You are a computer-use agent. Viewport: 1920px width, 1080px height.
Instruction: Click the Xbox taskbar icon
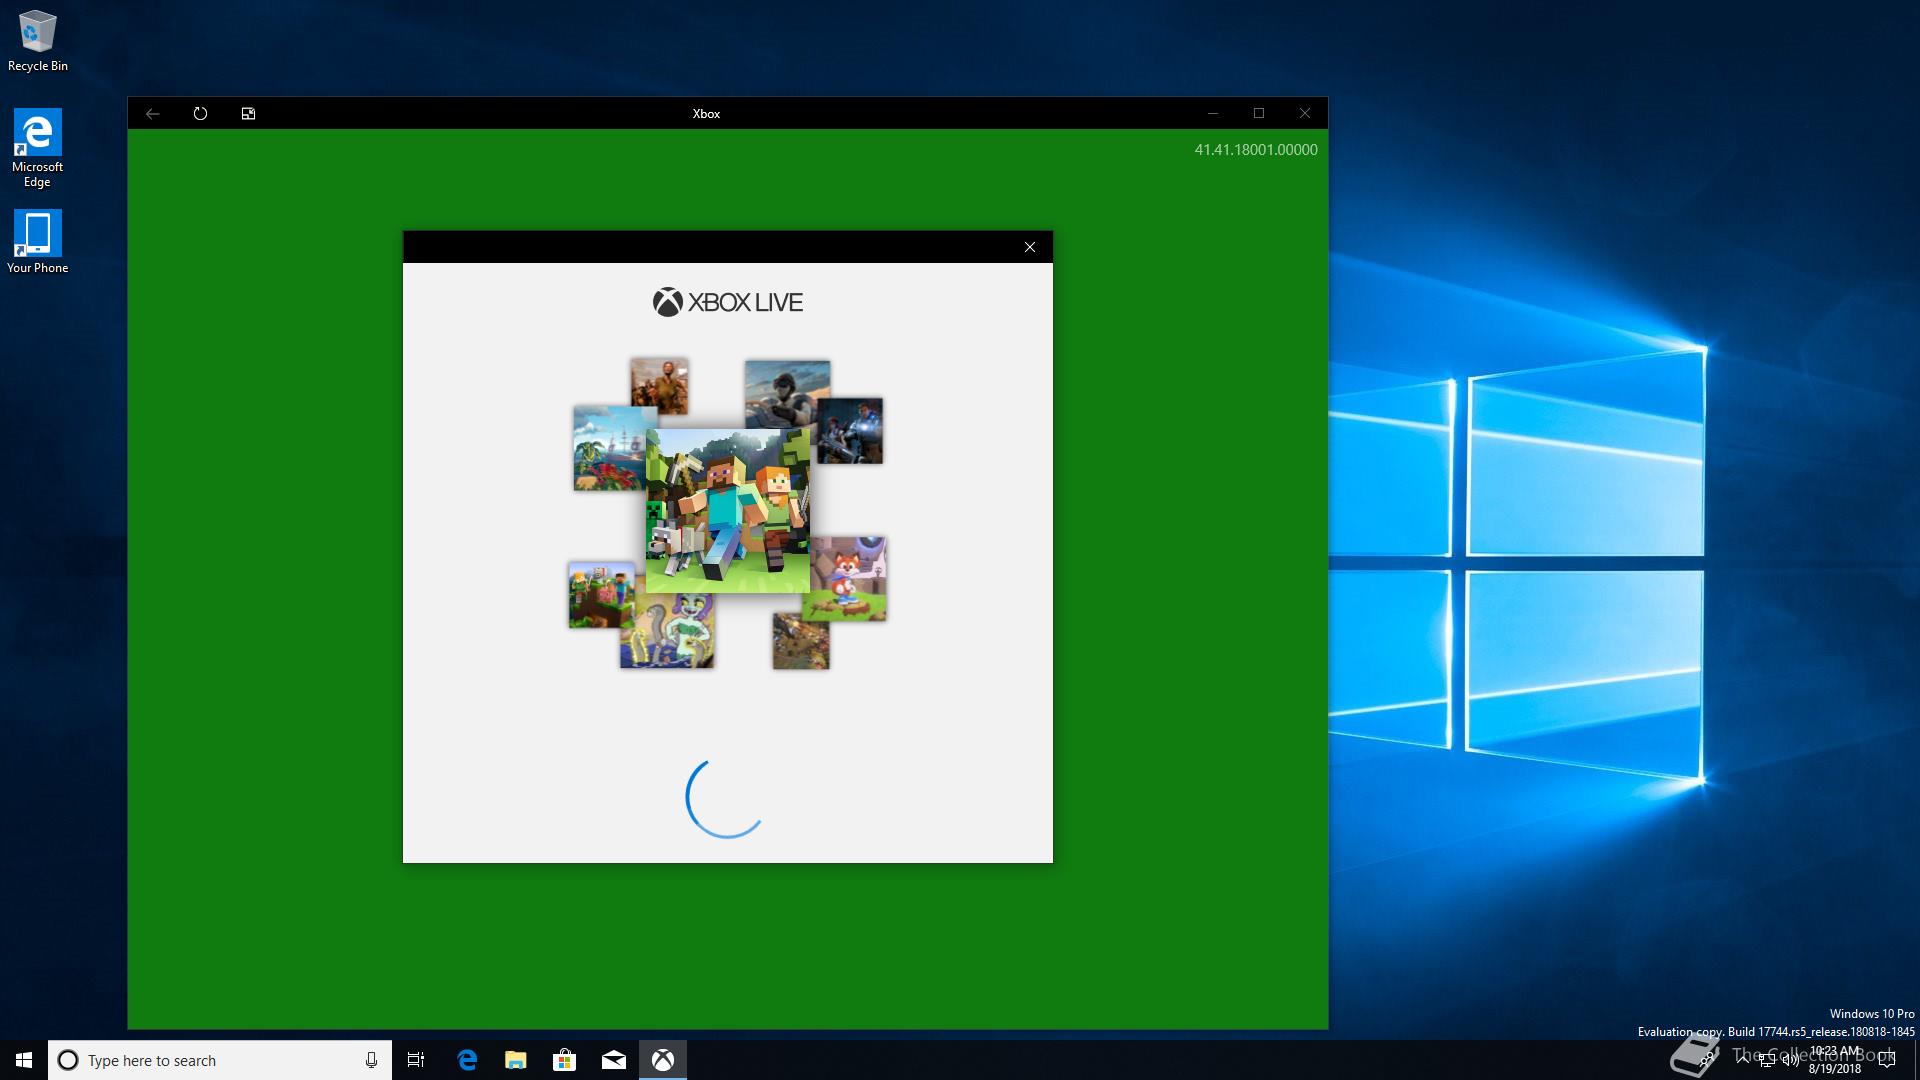pyautogui.click(x=663, y=1060)
